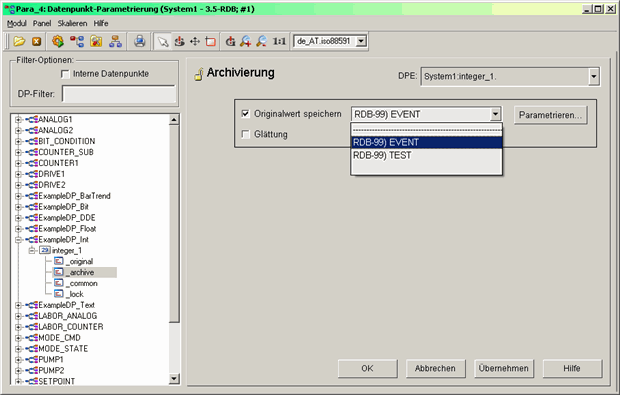Expand the BIT_CONDITION tree node
Viewport: 620px width, 395px height.
[x=18, y=141]
